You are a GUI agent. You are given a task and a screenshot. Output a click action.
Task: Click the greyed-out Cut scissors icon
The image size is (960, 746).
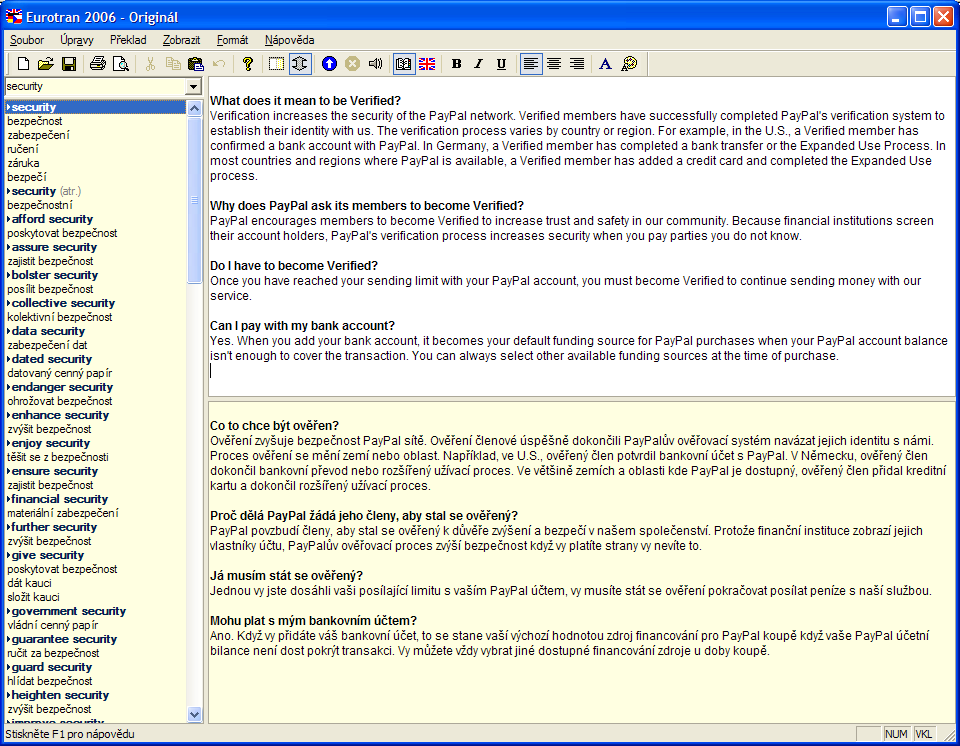tap(150, 64)
